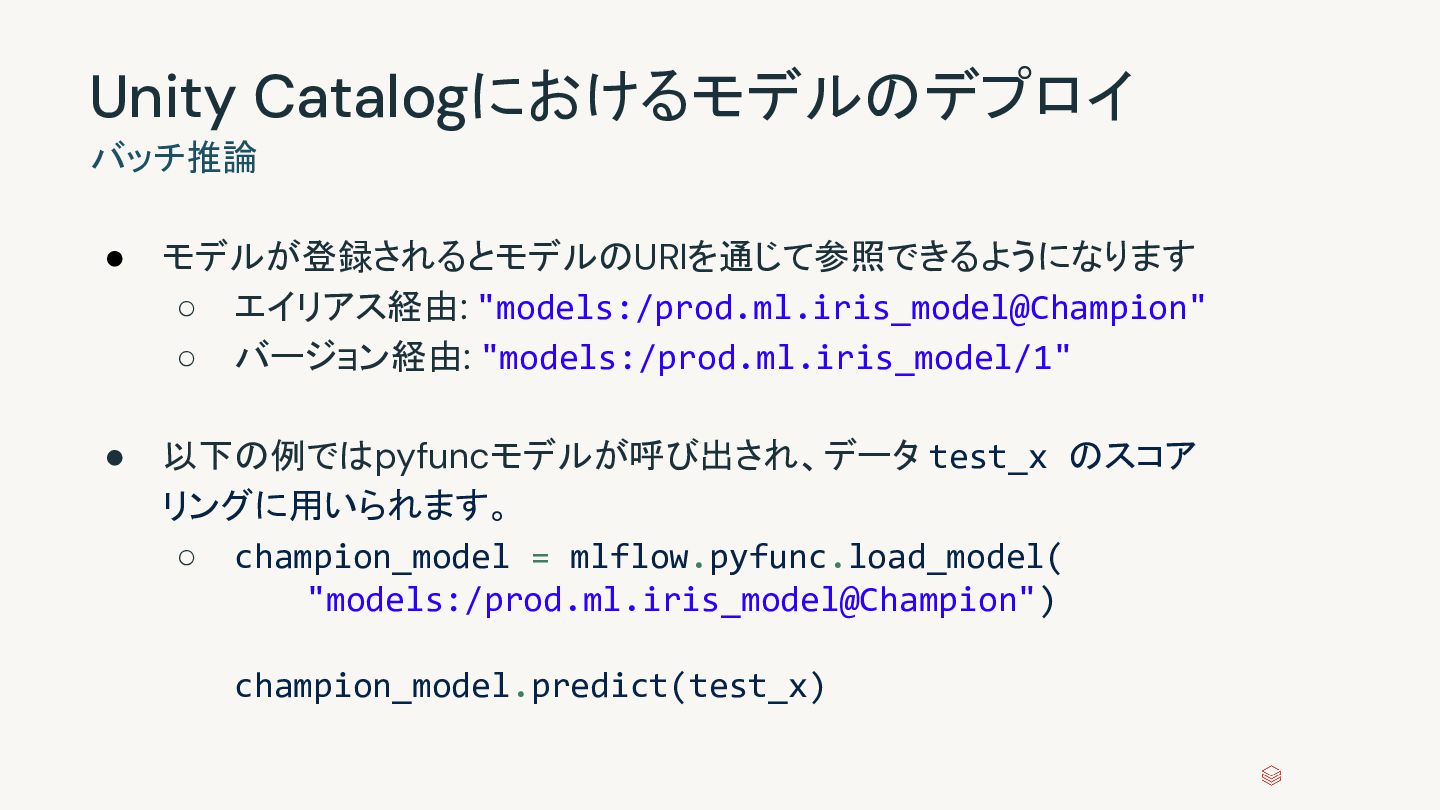Click the line リングに用いられます。
The width and height of the screenshot is (1440, 810).
[x=336, y=506]
